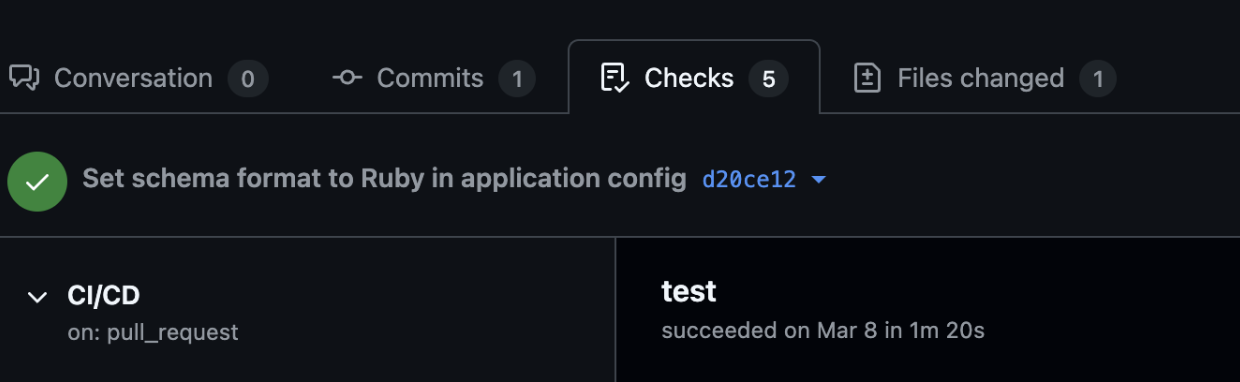Select the CI/CD workflow entry

(307, 312)
